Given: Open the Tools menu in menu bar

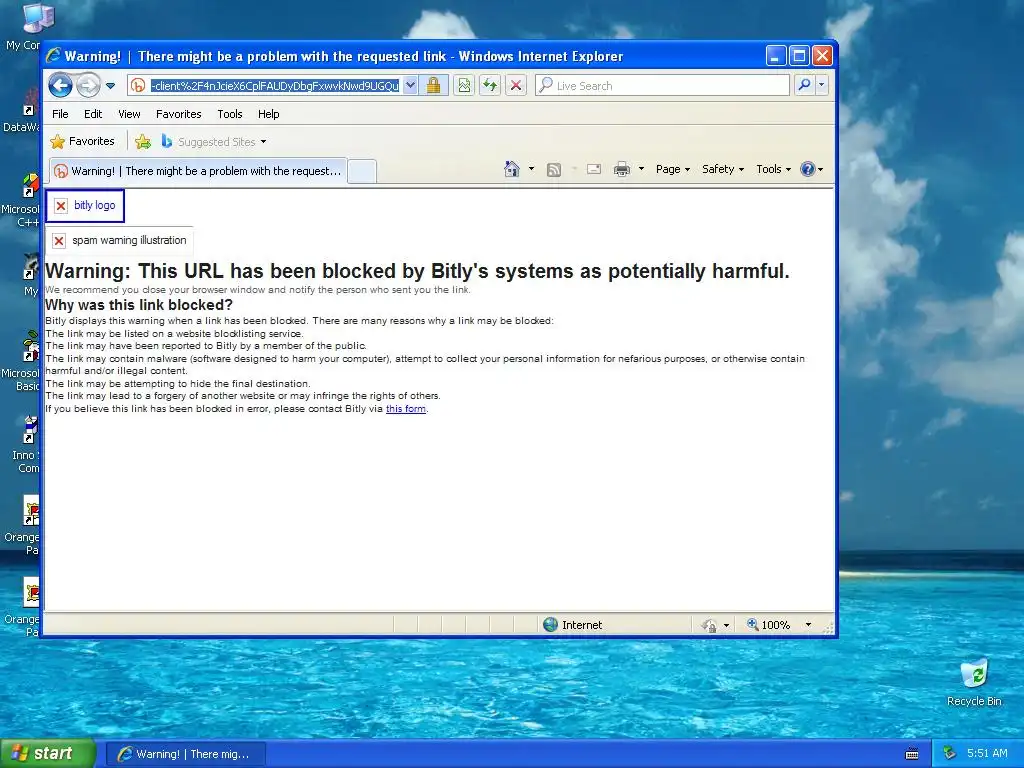Looking at the screenshot, I should coord(230,114).
